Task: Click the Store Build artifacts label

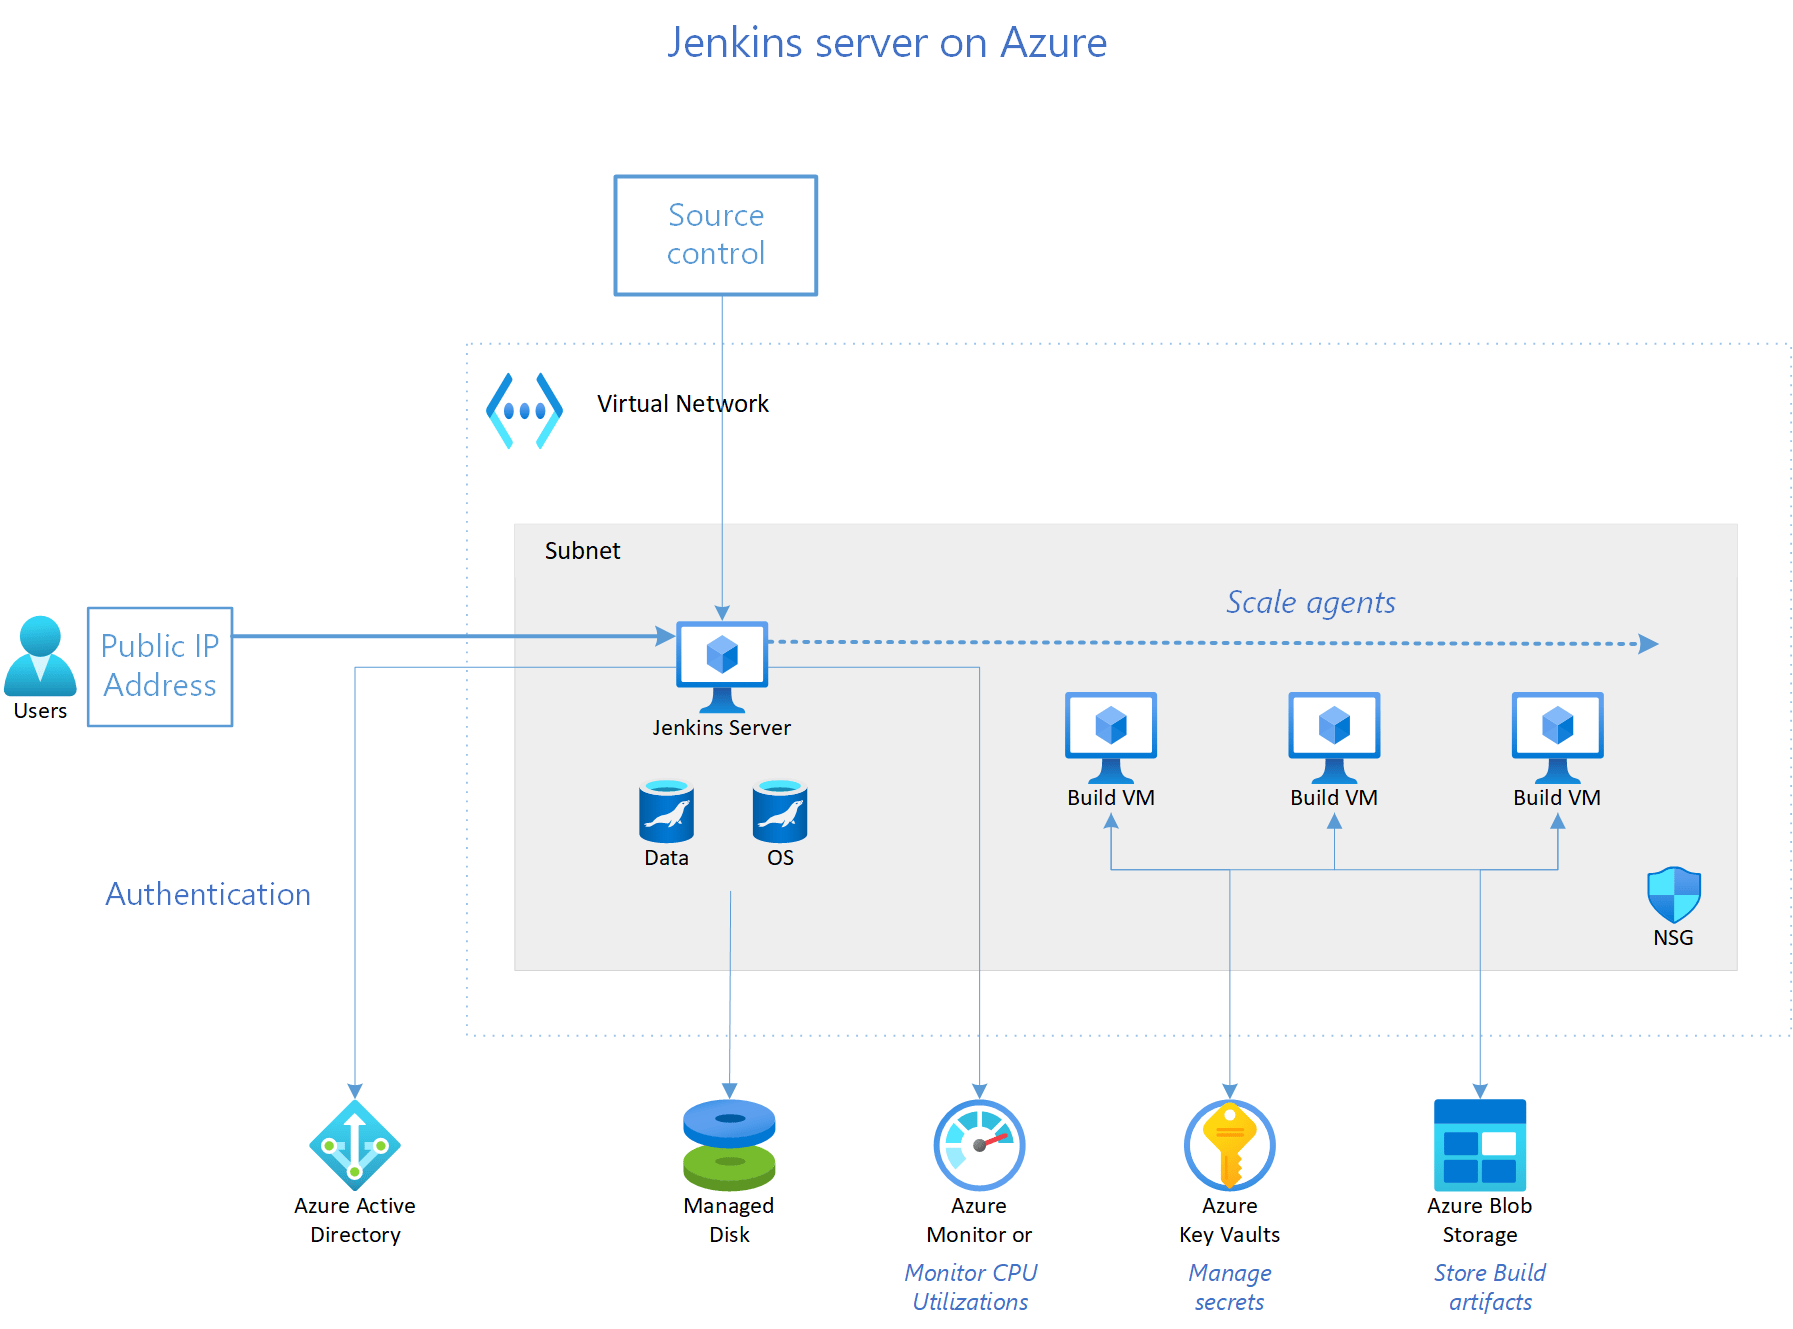Action: (1488, 1287)
